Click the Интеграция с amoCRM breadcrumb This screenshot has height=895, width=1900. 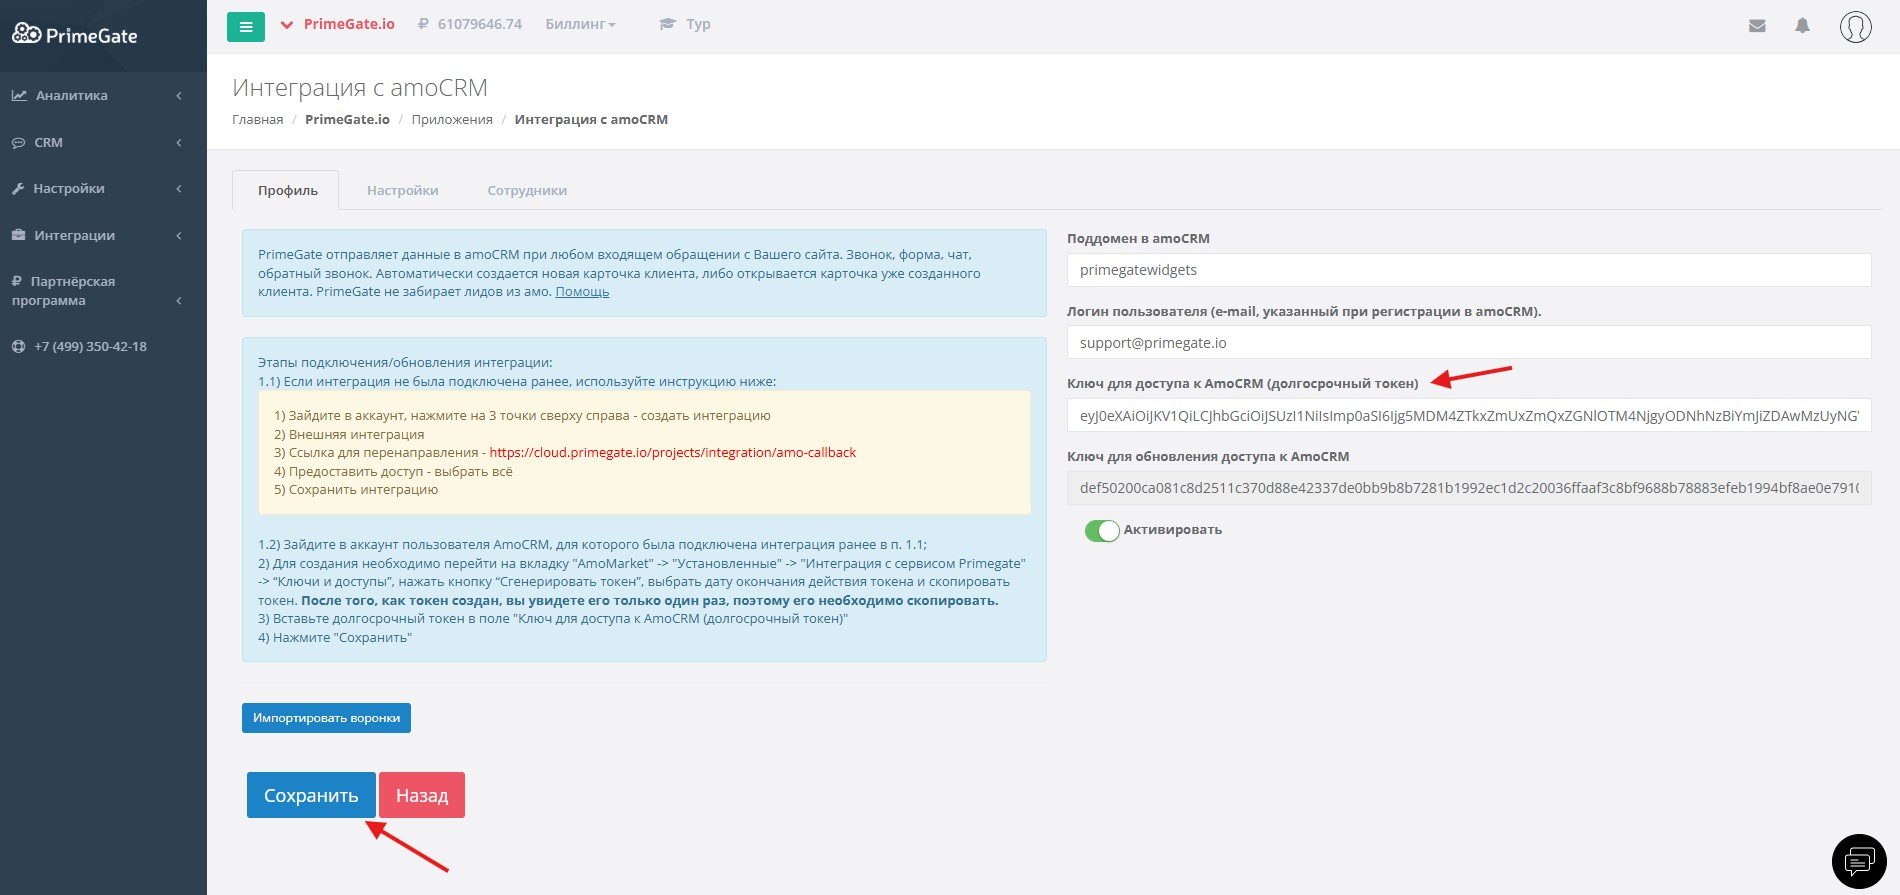591,120
